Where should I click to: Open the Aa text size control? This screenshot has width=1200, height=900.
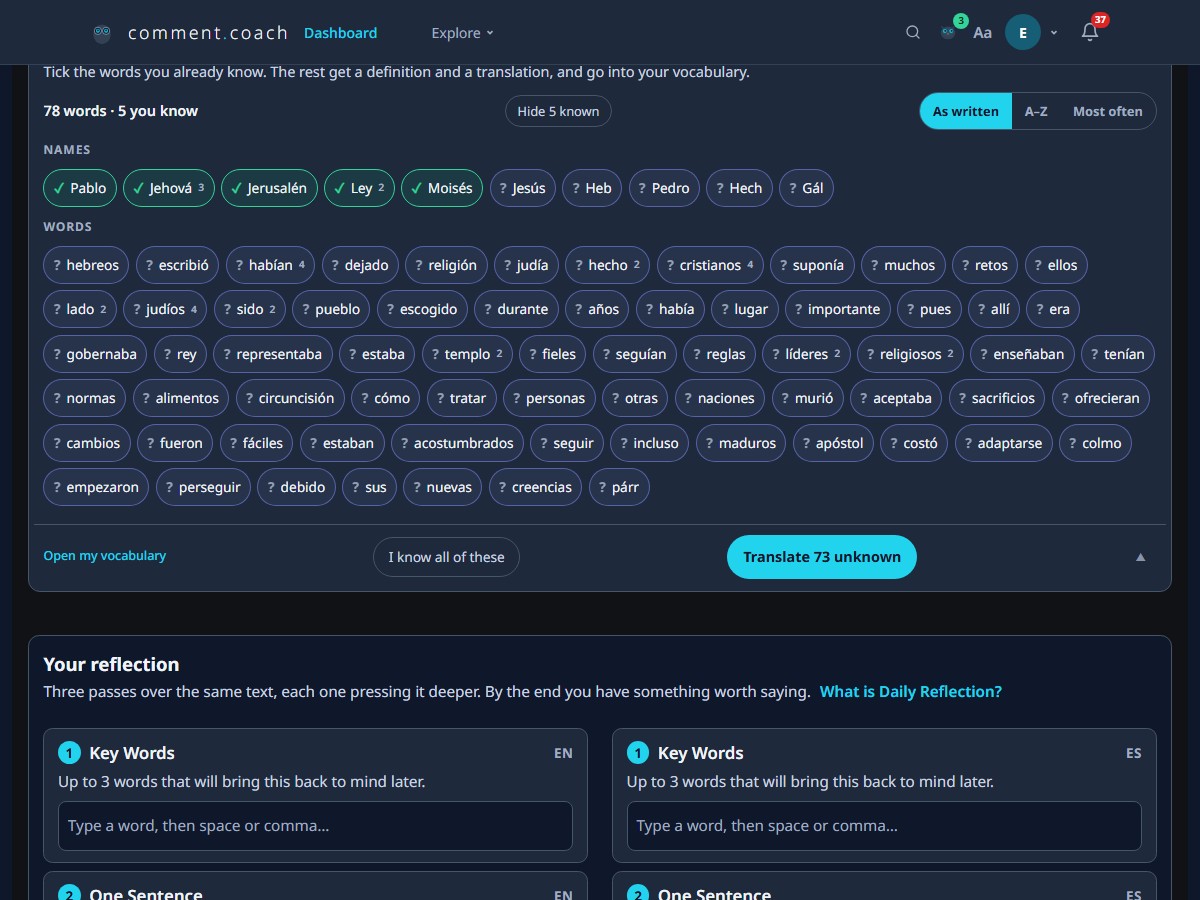tap(983, 33)
